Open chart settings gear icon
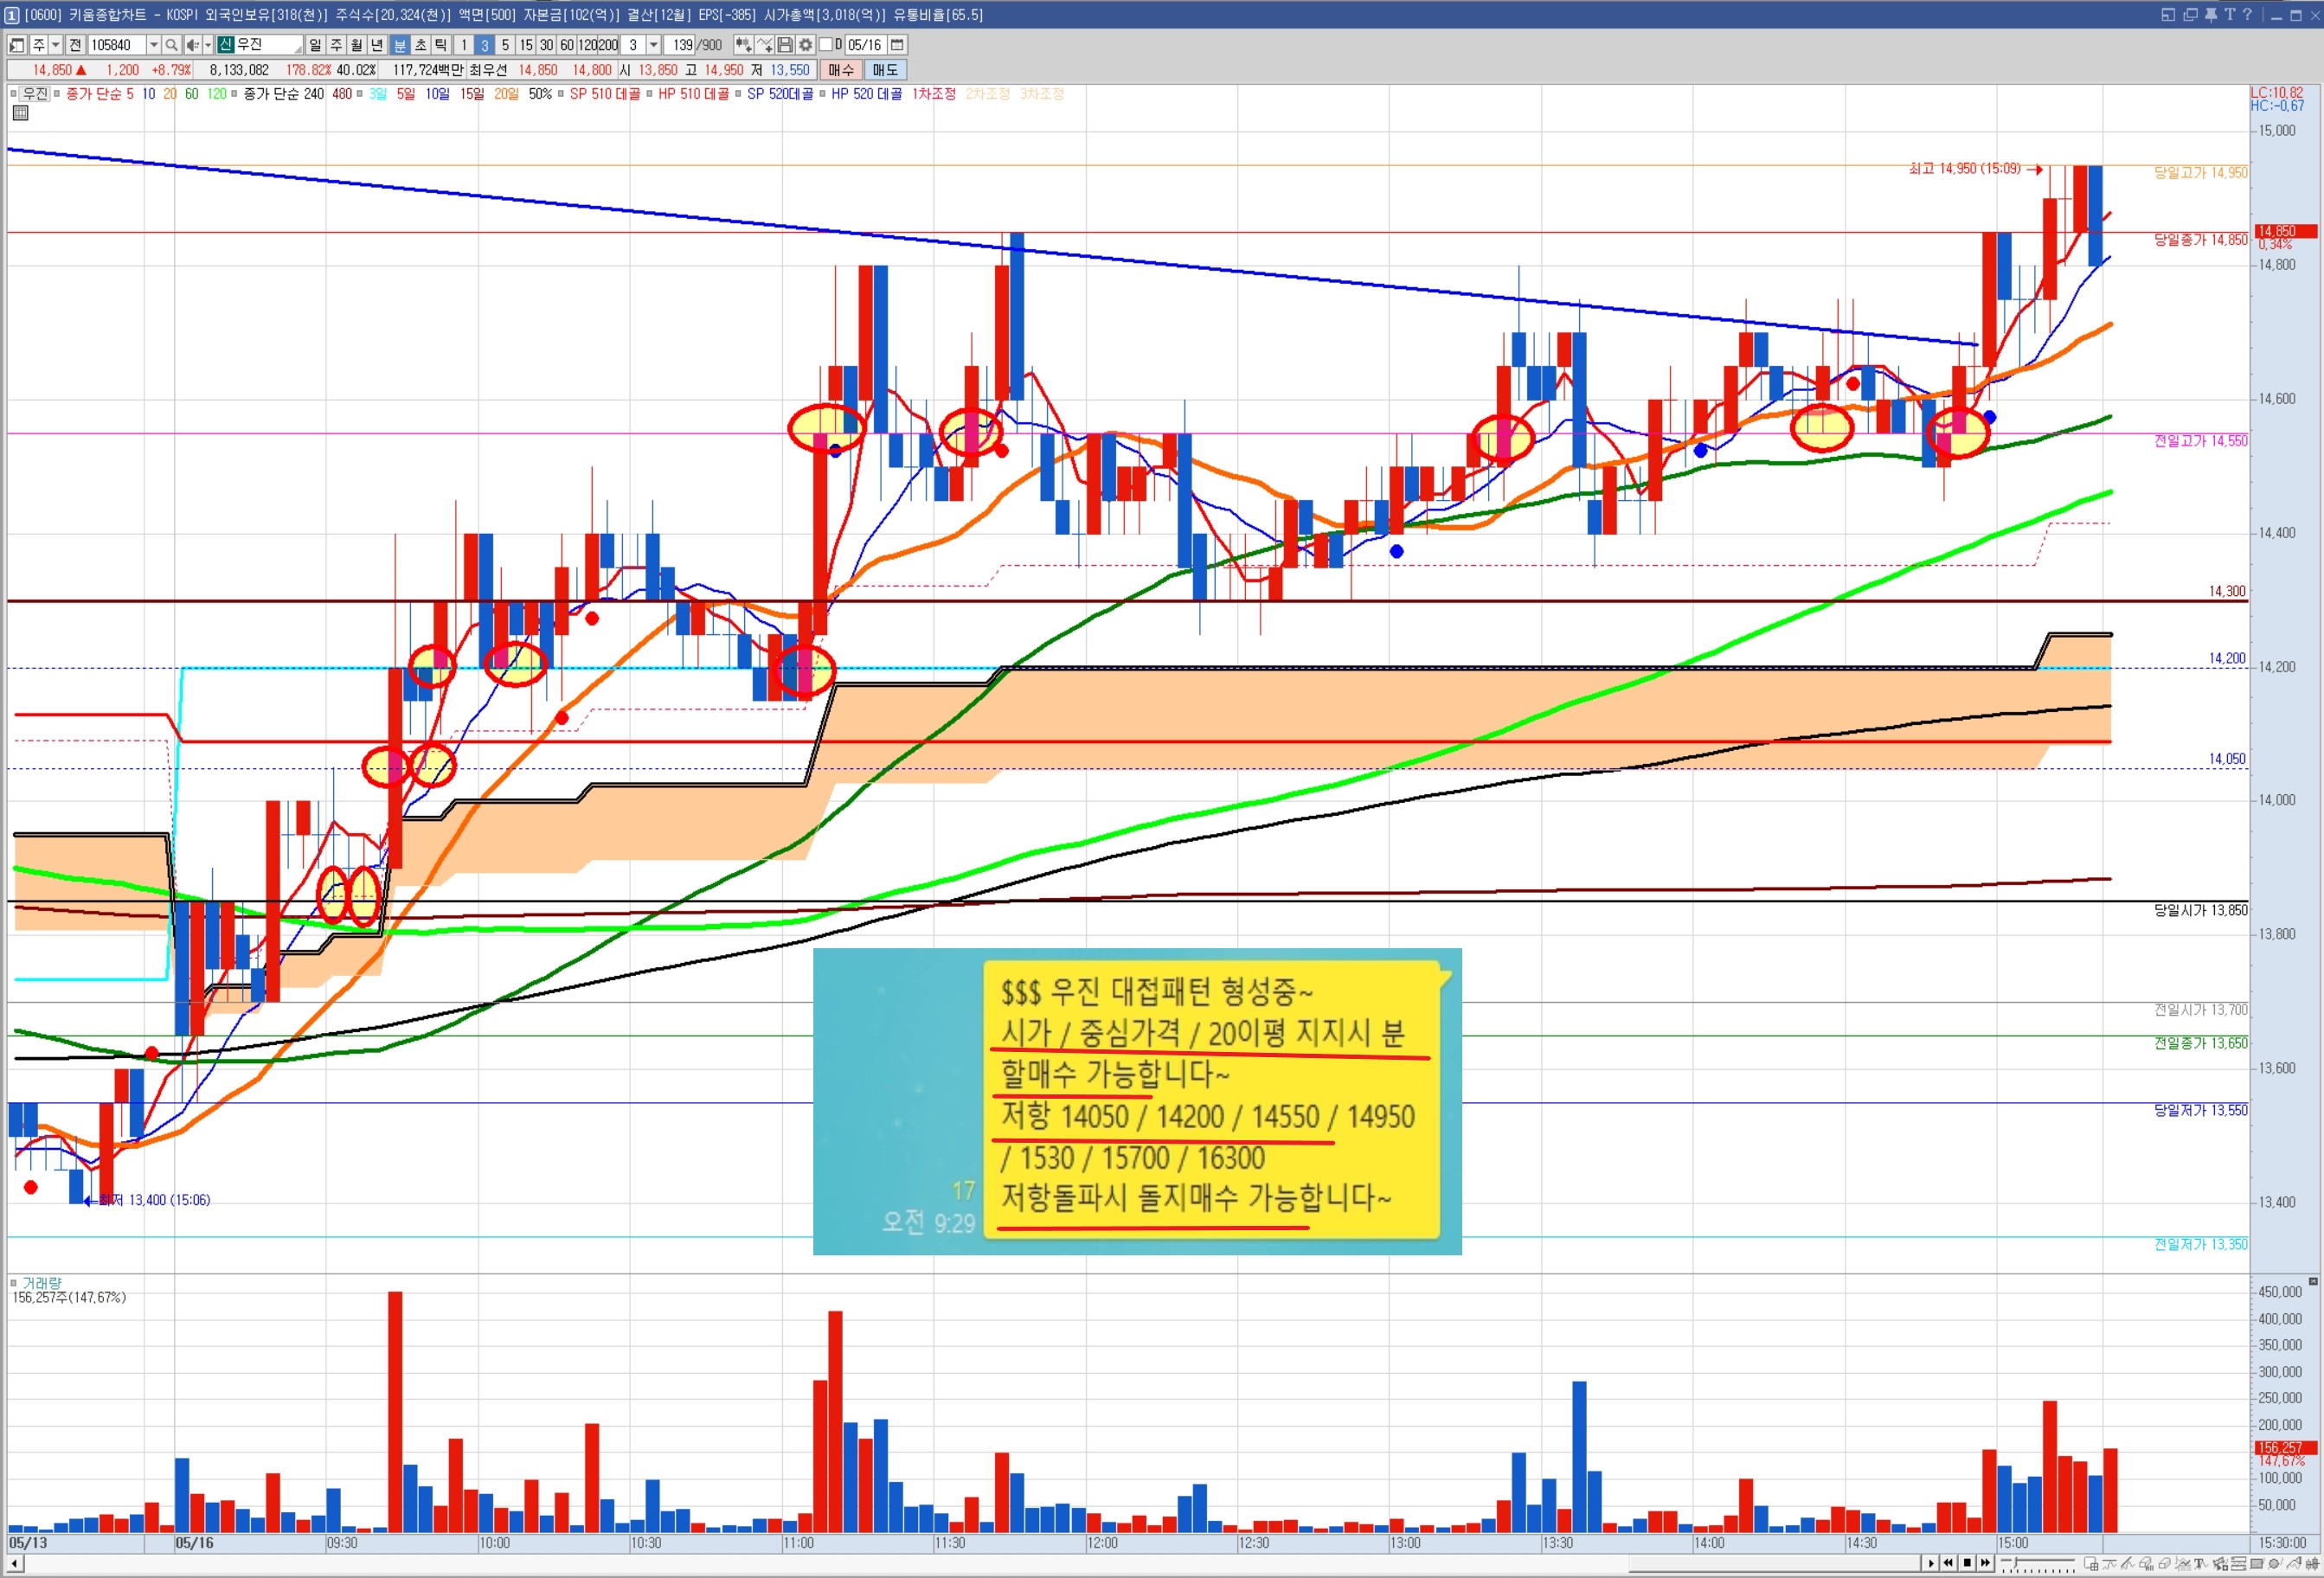The image size is (2324, 1578). [806, 45]
